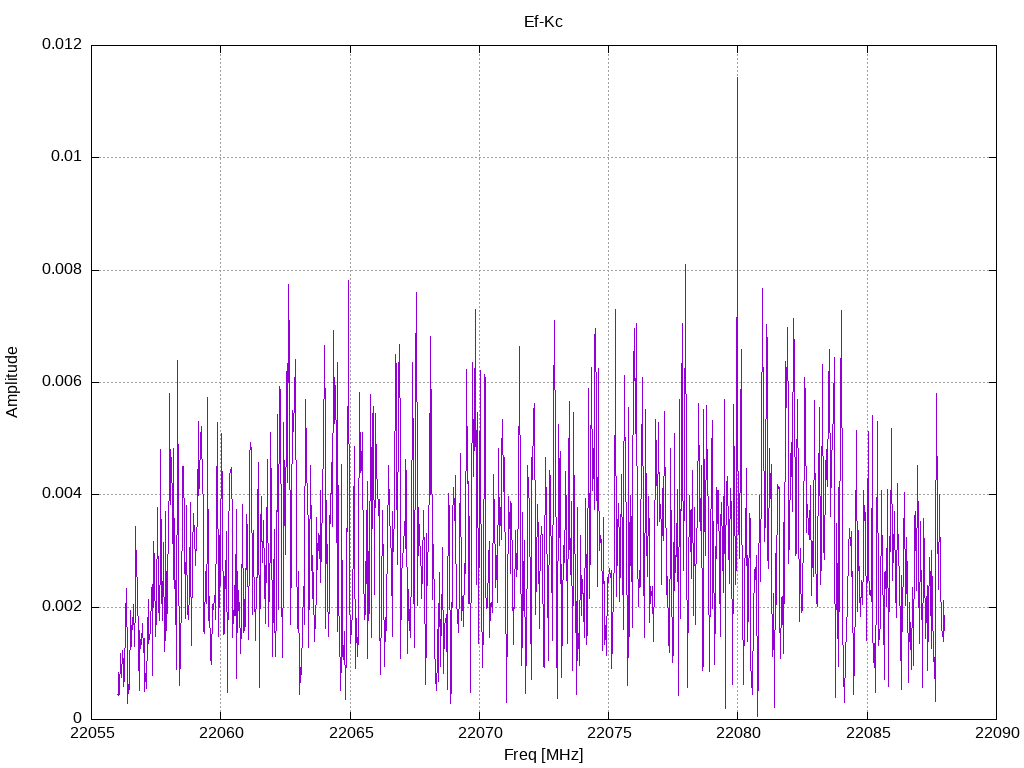Click x-axis tick label 22085
The image size is (1024, 768).
[x=867, y=733]
